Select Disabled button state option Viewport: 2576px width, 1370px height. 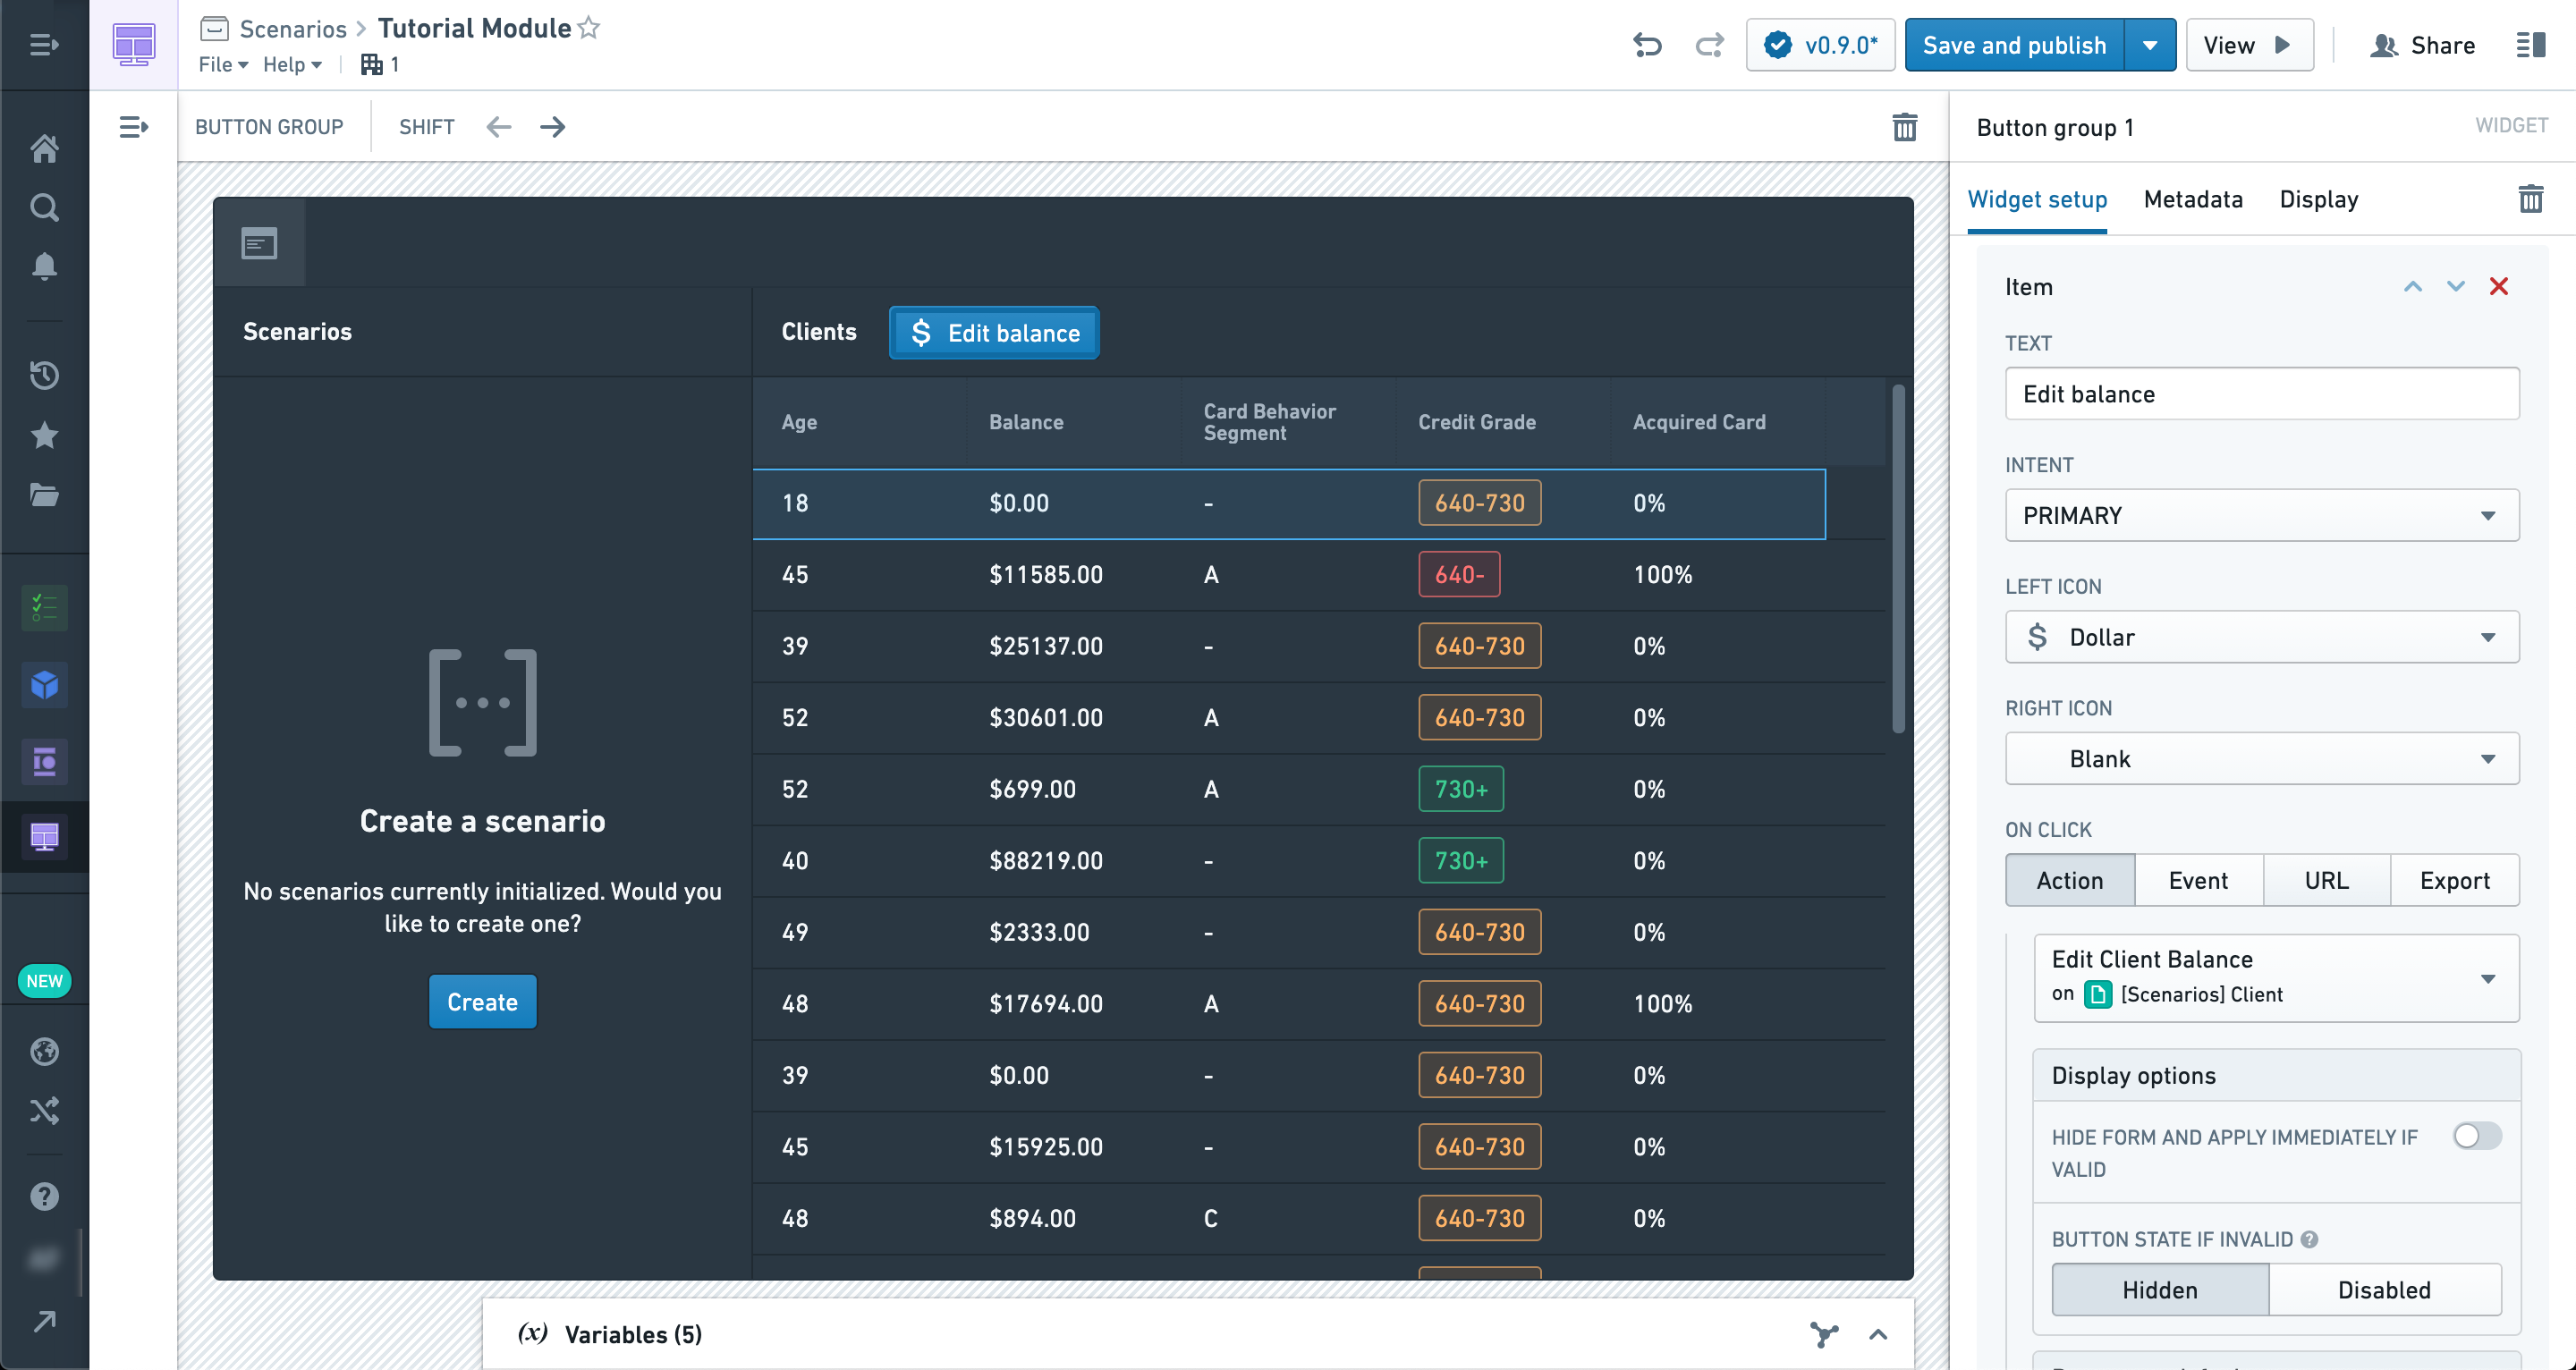coord(2384,1290)
